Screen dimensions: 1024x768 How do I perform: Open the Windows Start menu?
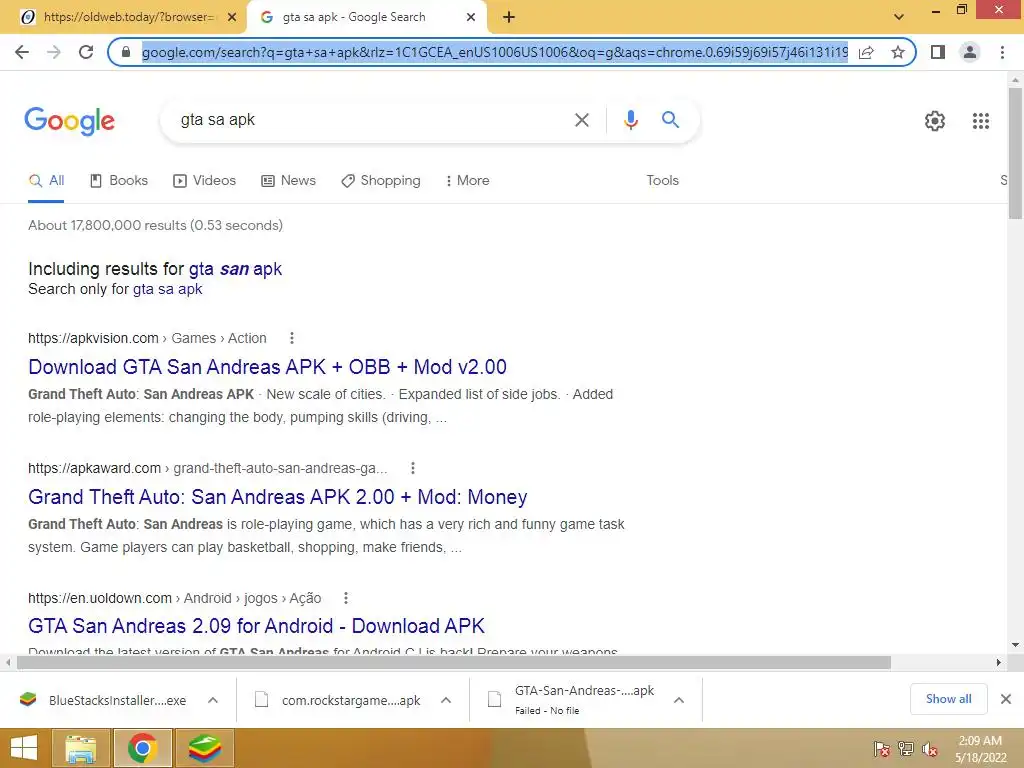click(x=24, y=748)
